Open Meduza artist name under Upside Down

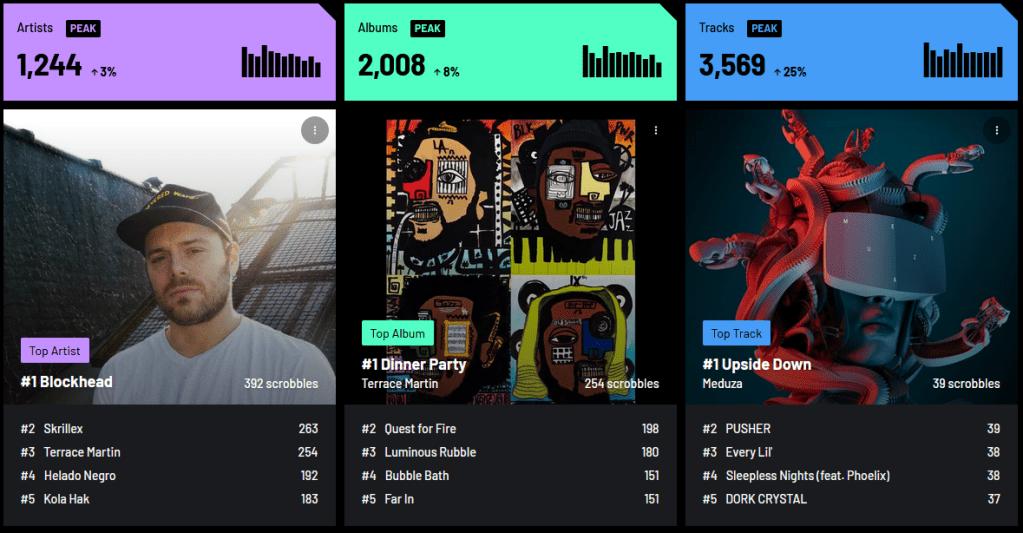click(x=722, y=384)
